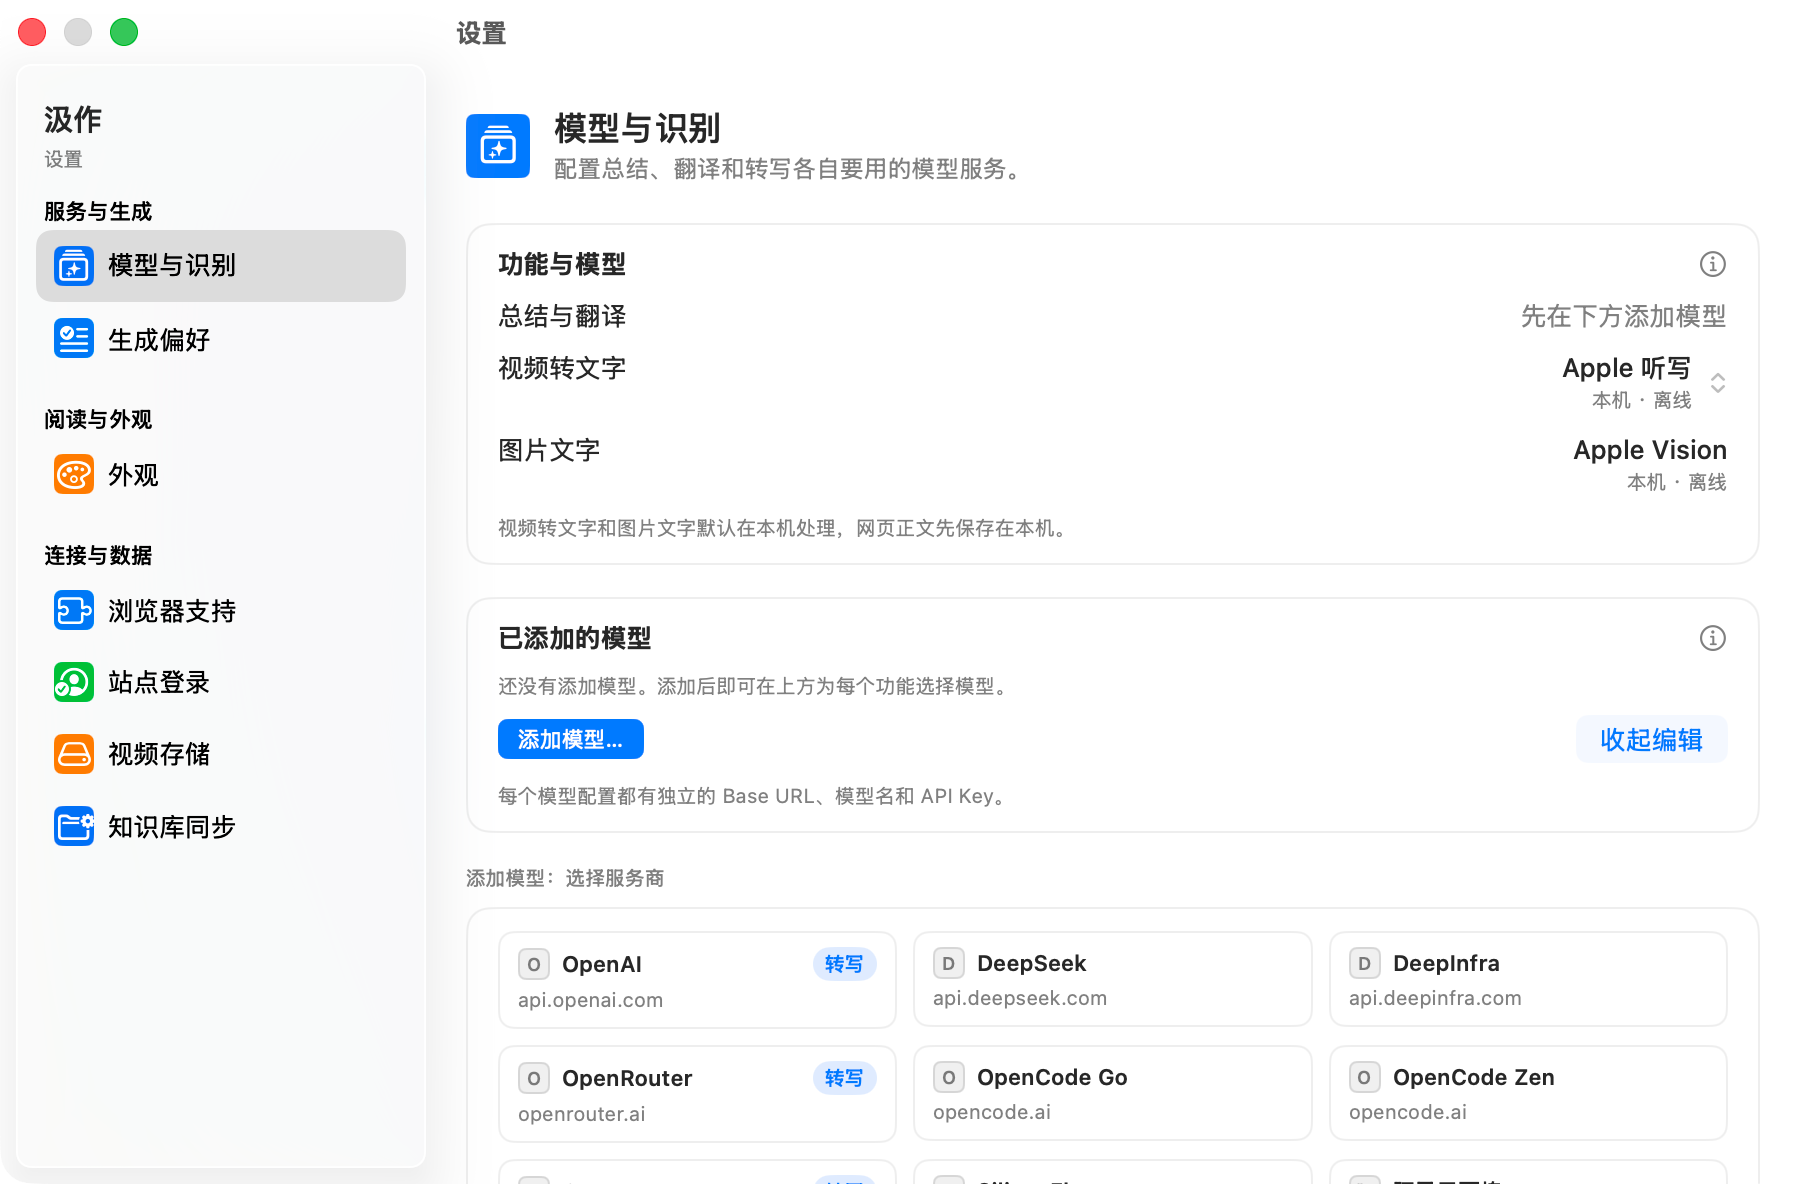This screenshot has width=1800, height=1184.
Task: Open the 视频转文字 Apple 听写 dropdown
Action: pos(1644,382)
